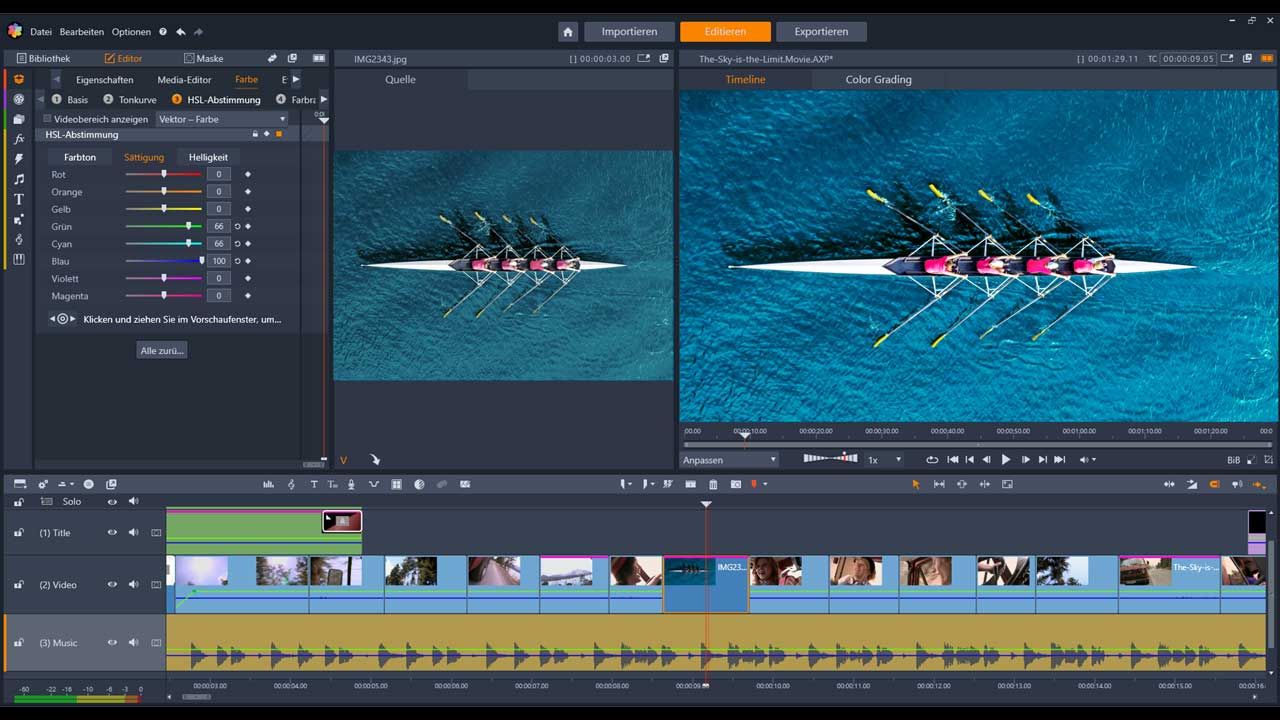Viewport: 1280px width, 720px height.
Task: Open the music note sound panel
Action: click(x=18, y=179)
